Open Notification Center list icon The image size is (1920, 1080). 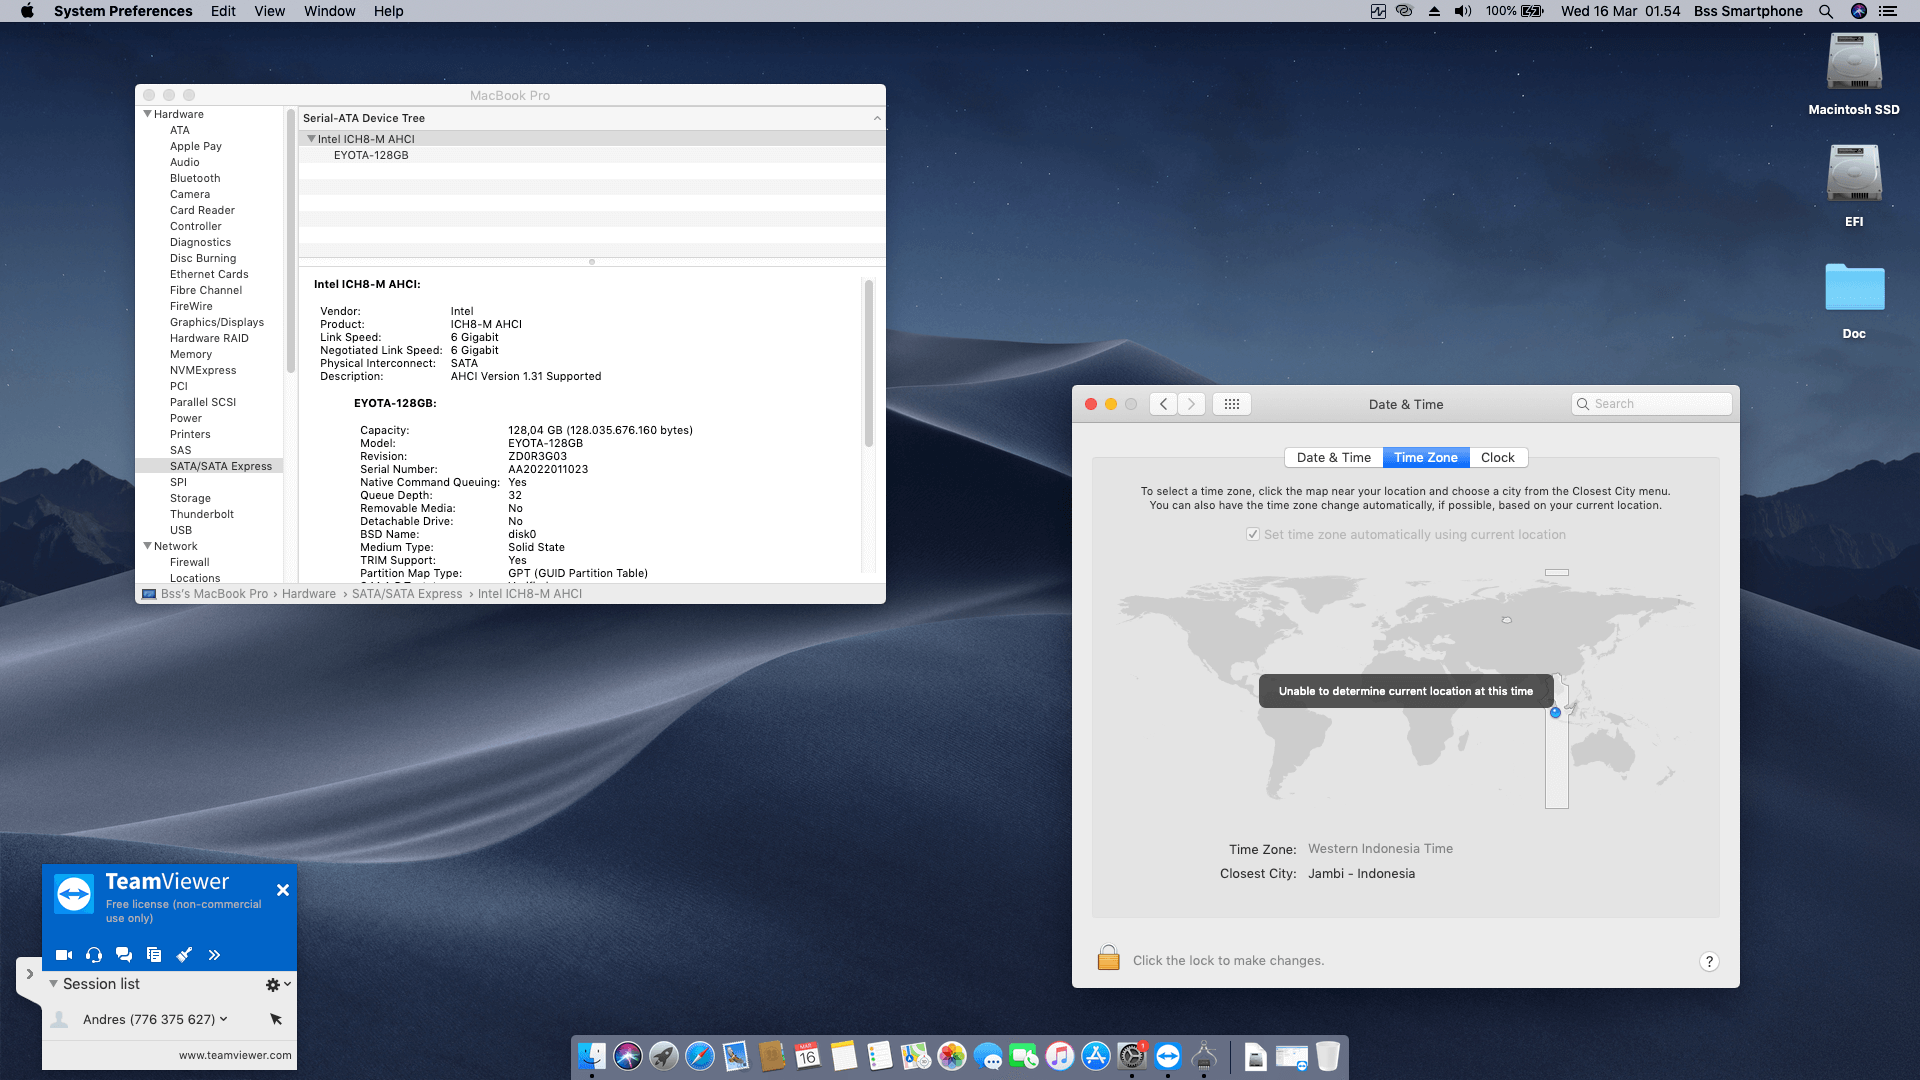coord(1888,11)
